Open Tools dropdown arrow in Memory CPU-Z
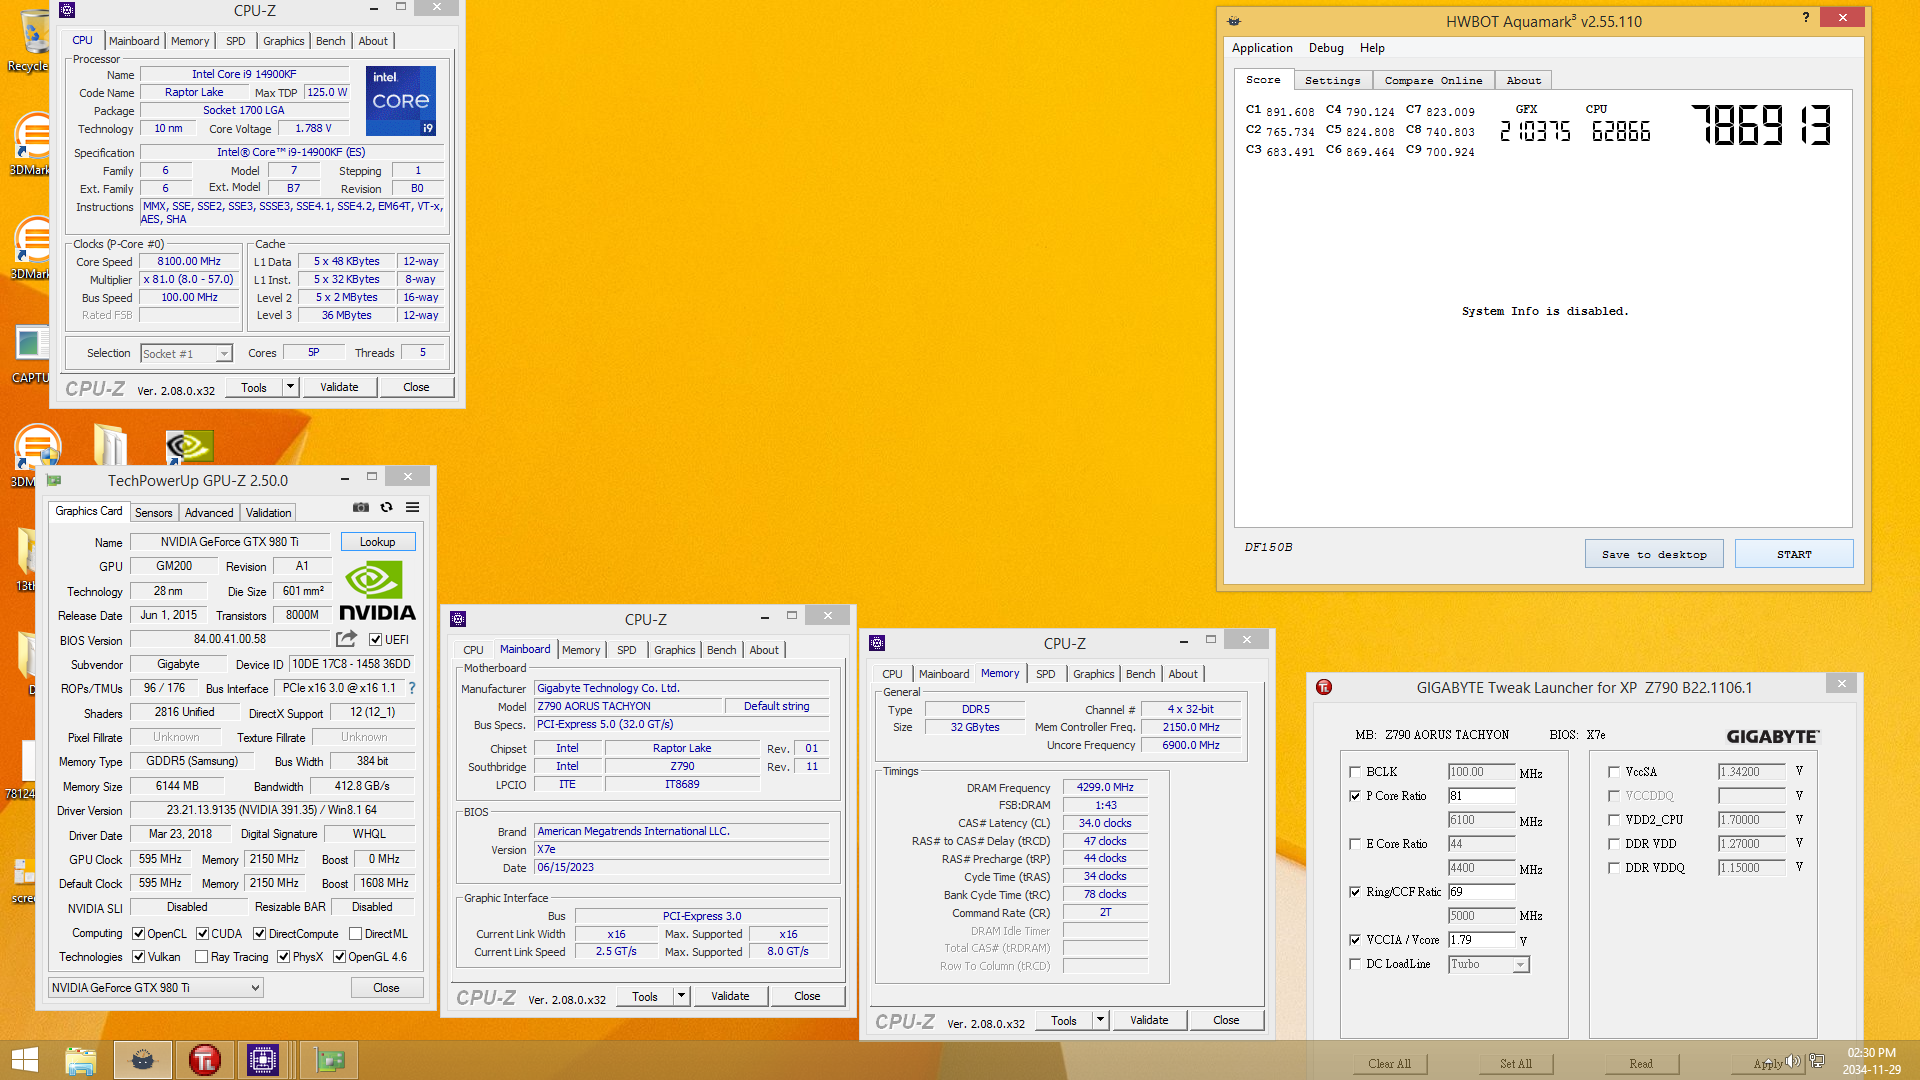Screen dimensions: 1920x1080 pos(1100,1020)
